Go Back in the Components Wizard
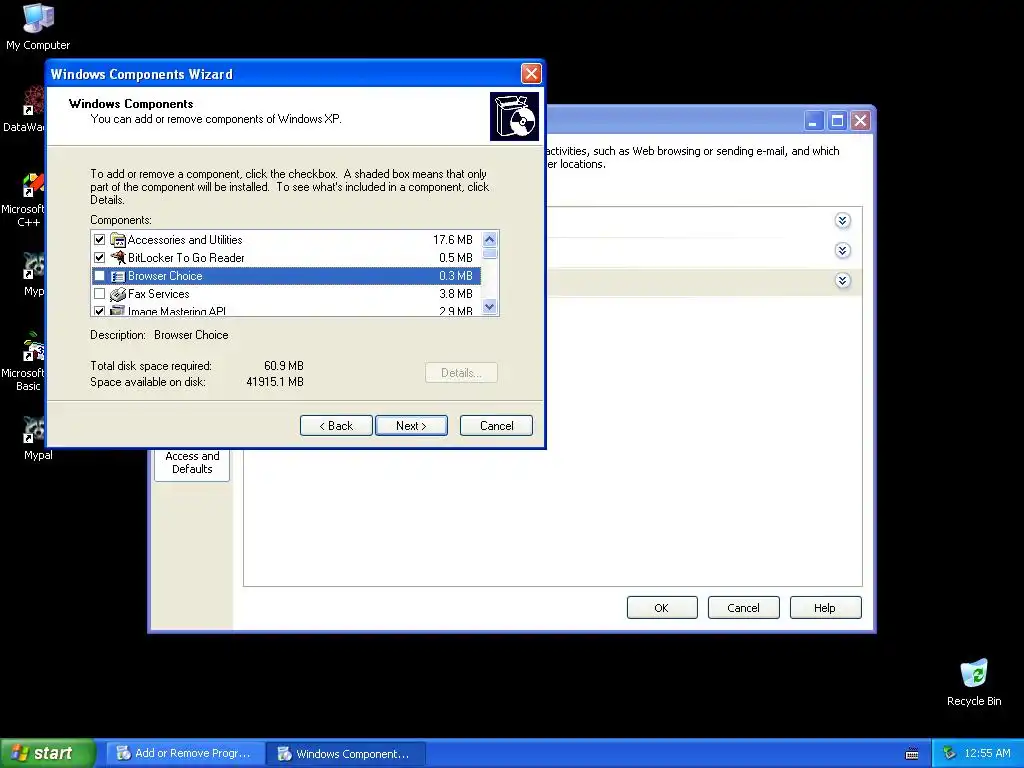The width and height of the screenshot is (1024, 768). [336, 426]
